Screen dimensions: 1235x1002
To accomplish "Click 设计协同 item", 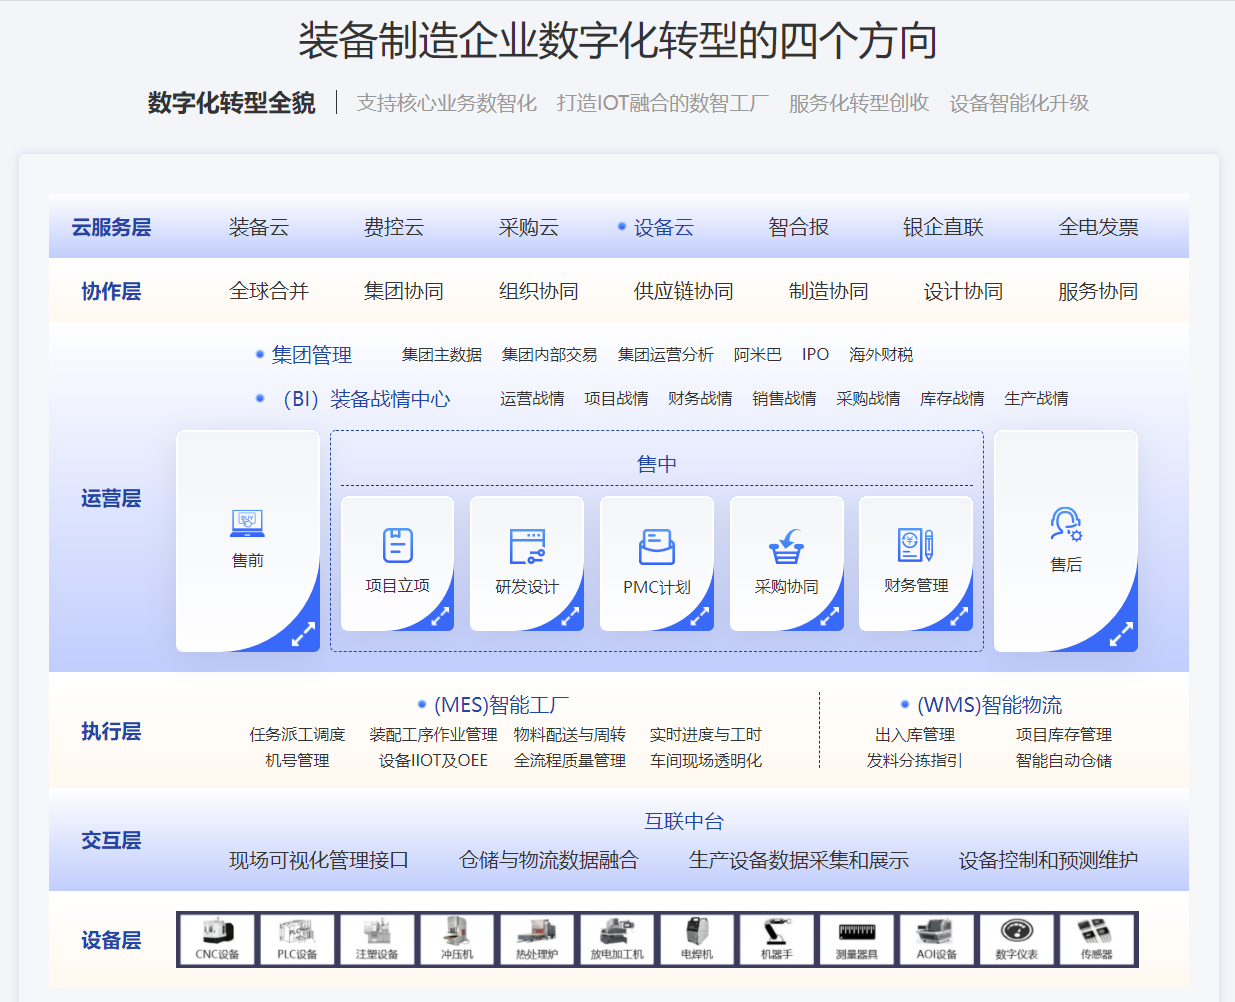I will 964,291.
